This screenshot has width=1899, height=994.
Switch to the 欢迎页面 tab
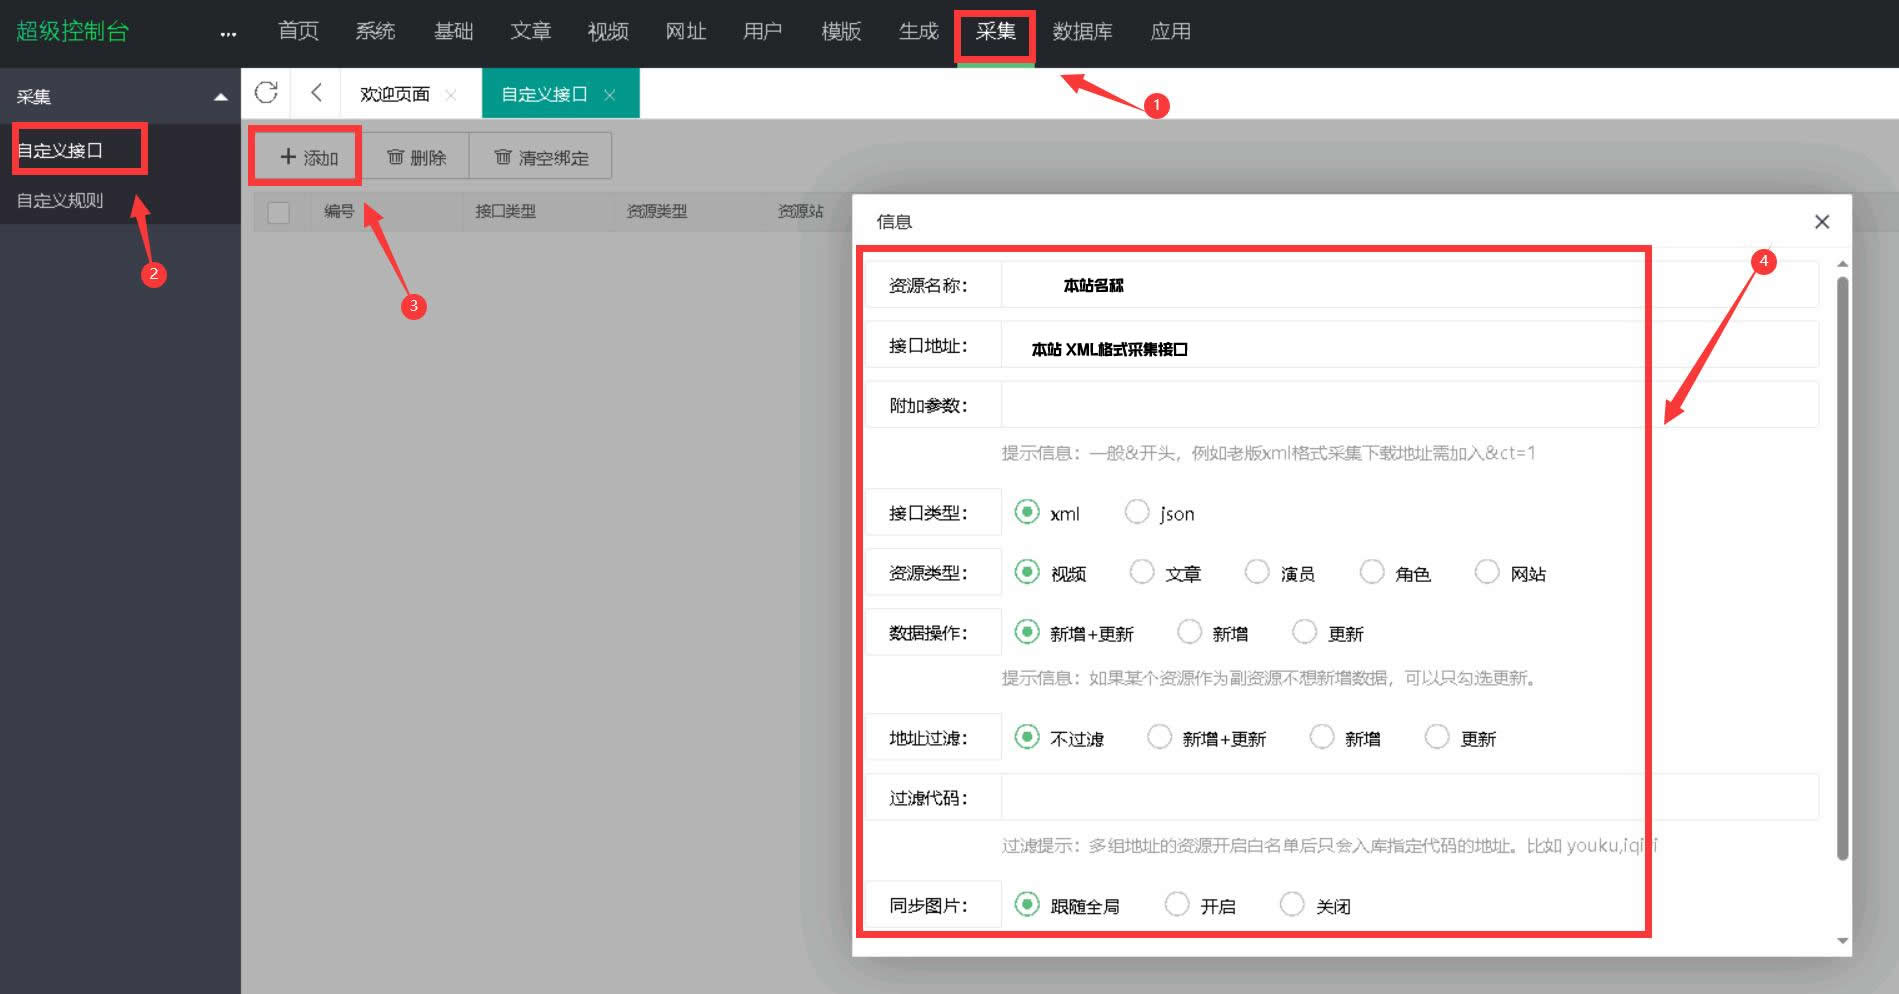394,94
